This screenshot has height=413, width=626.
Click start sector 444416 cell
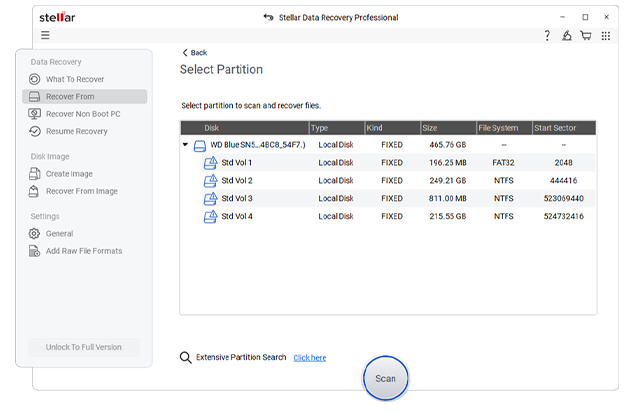click(564, 181)
